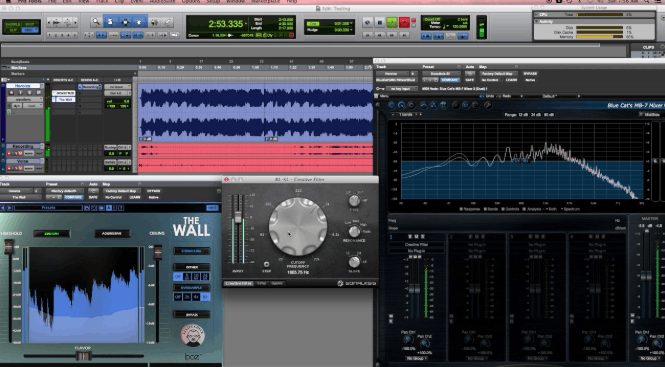Screen dimensions: 665x367
Task: Click the Sonalksis logo in Creative Filter
Action: click(x=357, y=283)
